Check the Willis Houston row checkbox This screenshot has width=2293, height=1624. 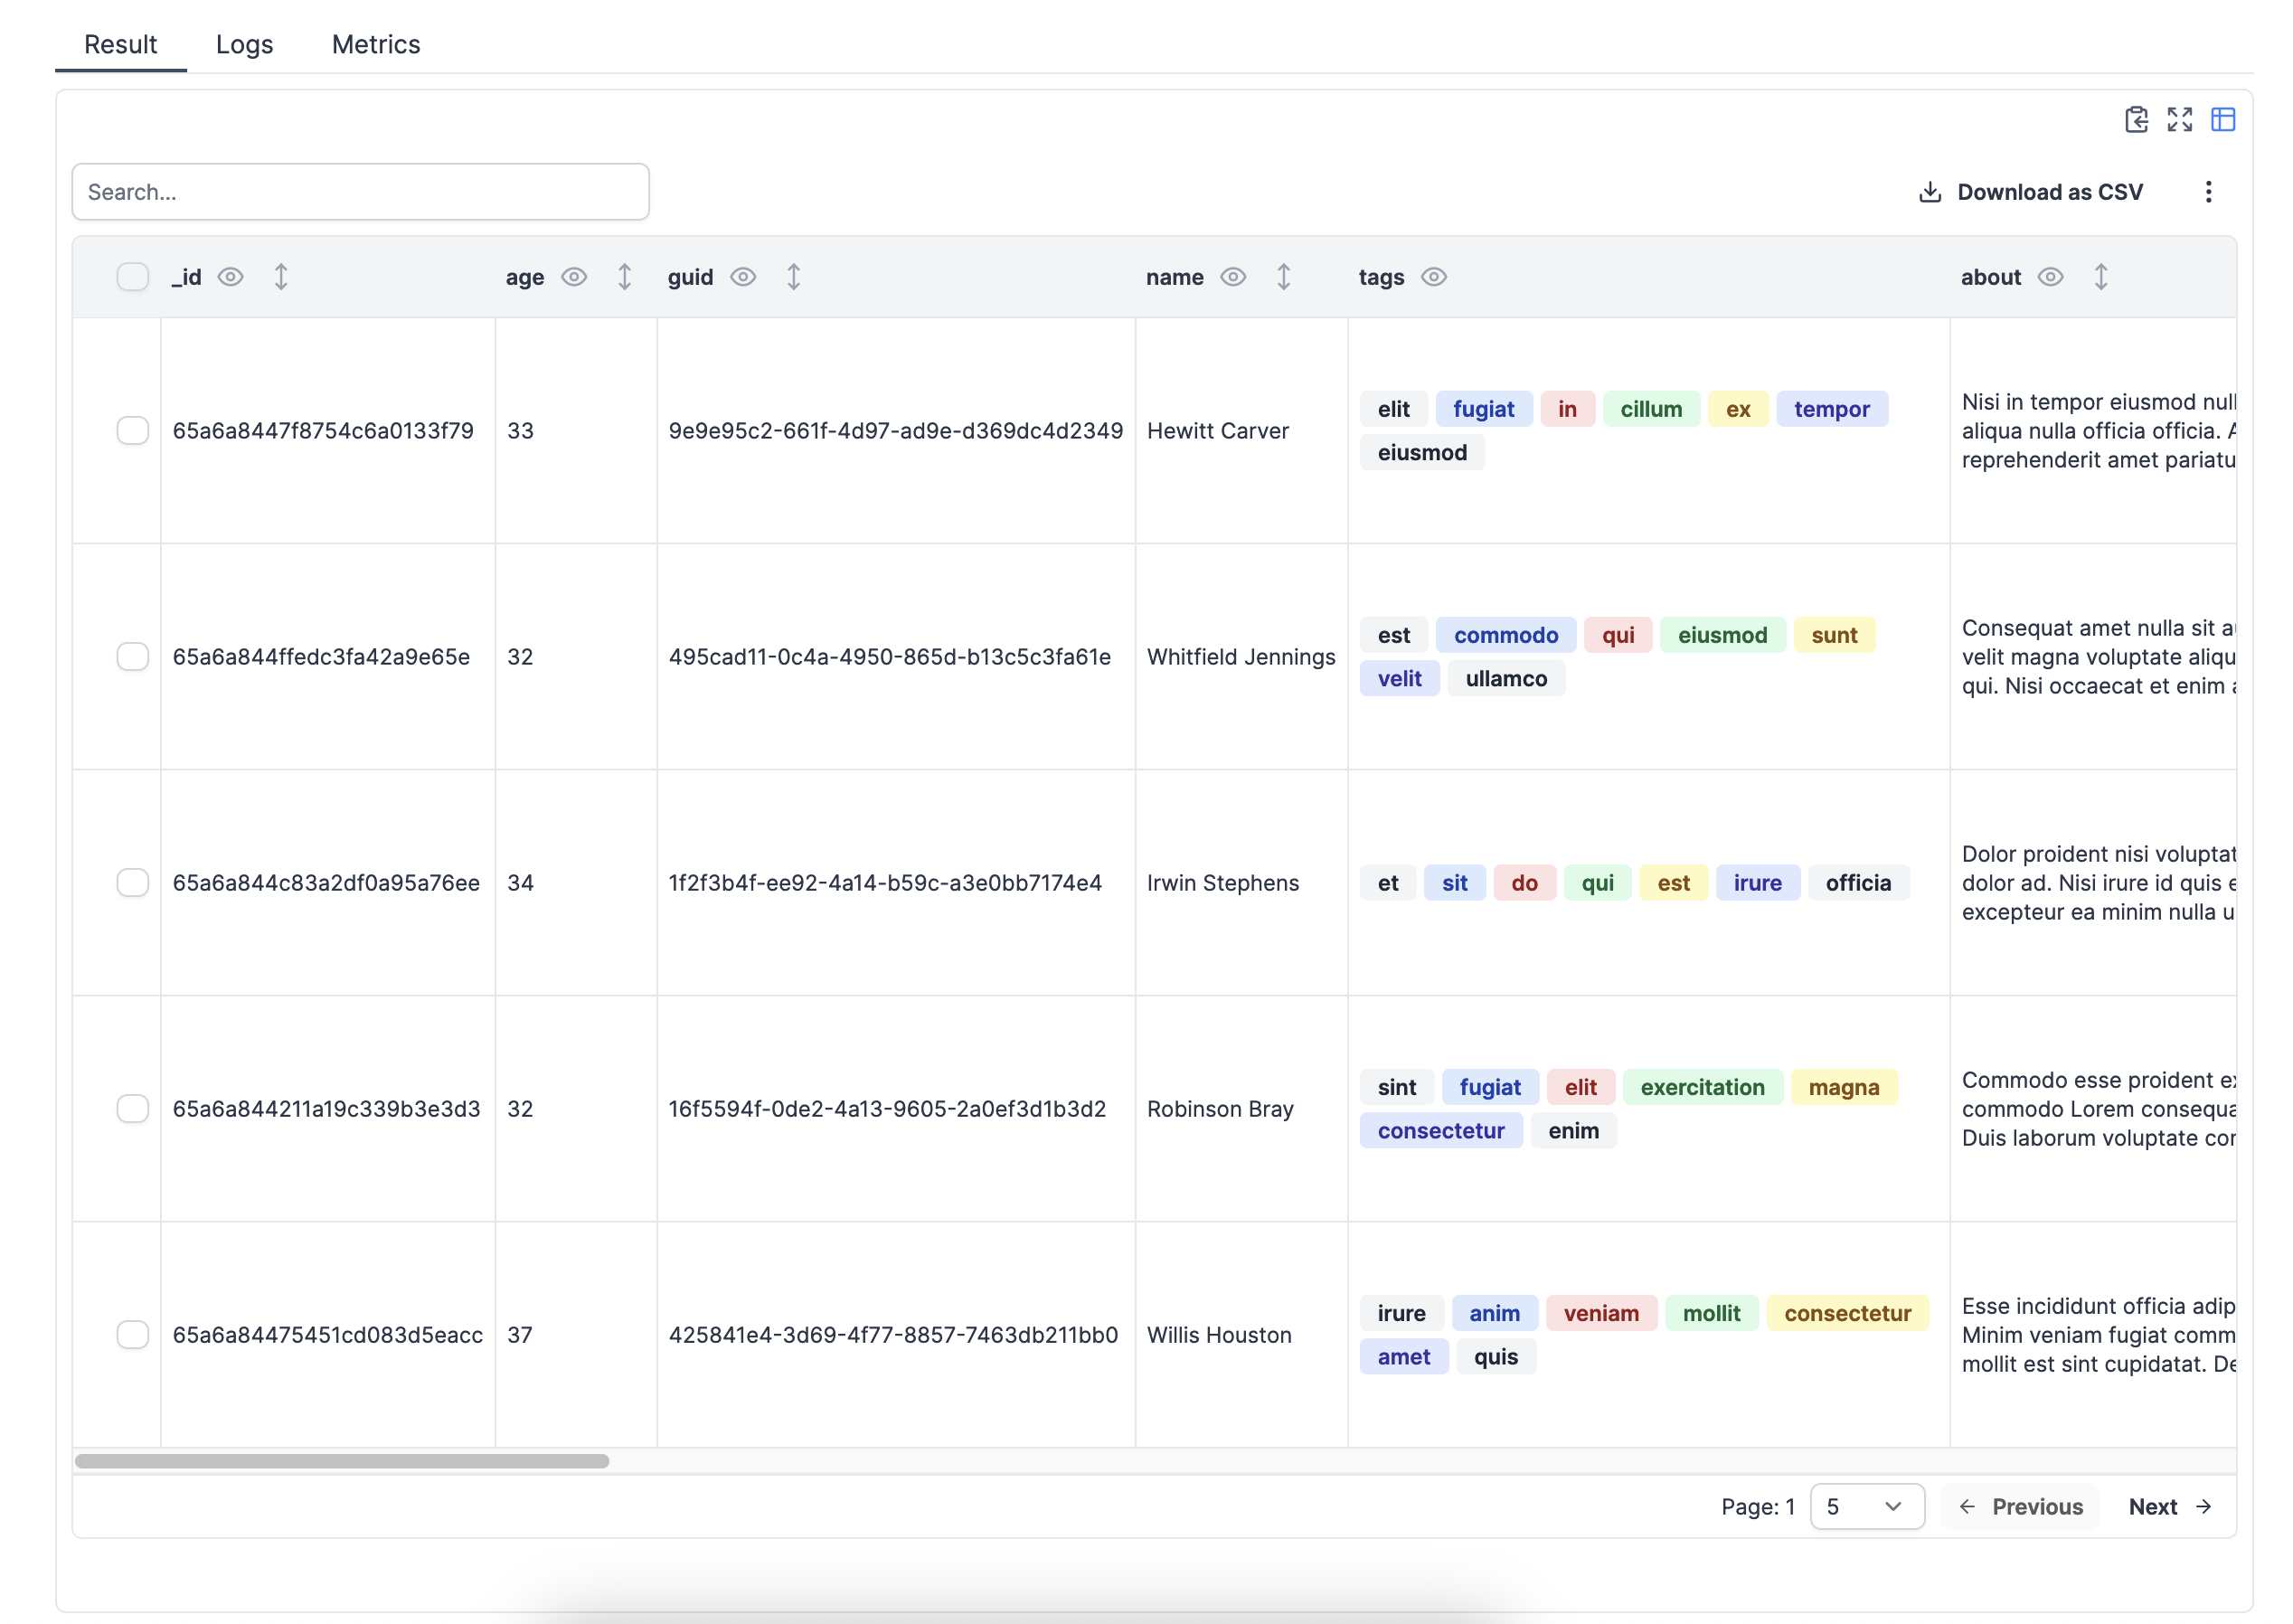point(132,1335)
